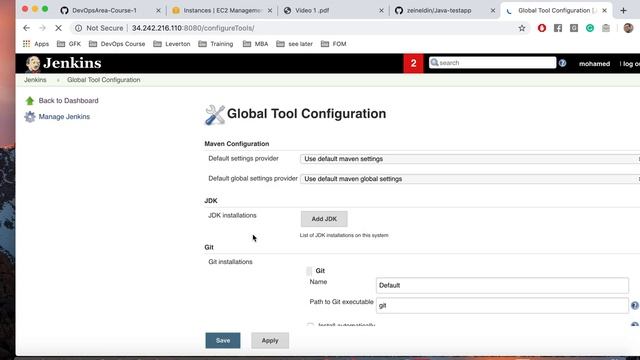Open the red notification badge showing 2
Screen dimensions: 640x360
tap(413, 63)
